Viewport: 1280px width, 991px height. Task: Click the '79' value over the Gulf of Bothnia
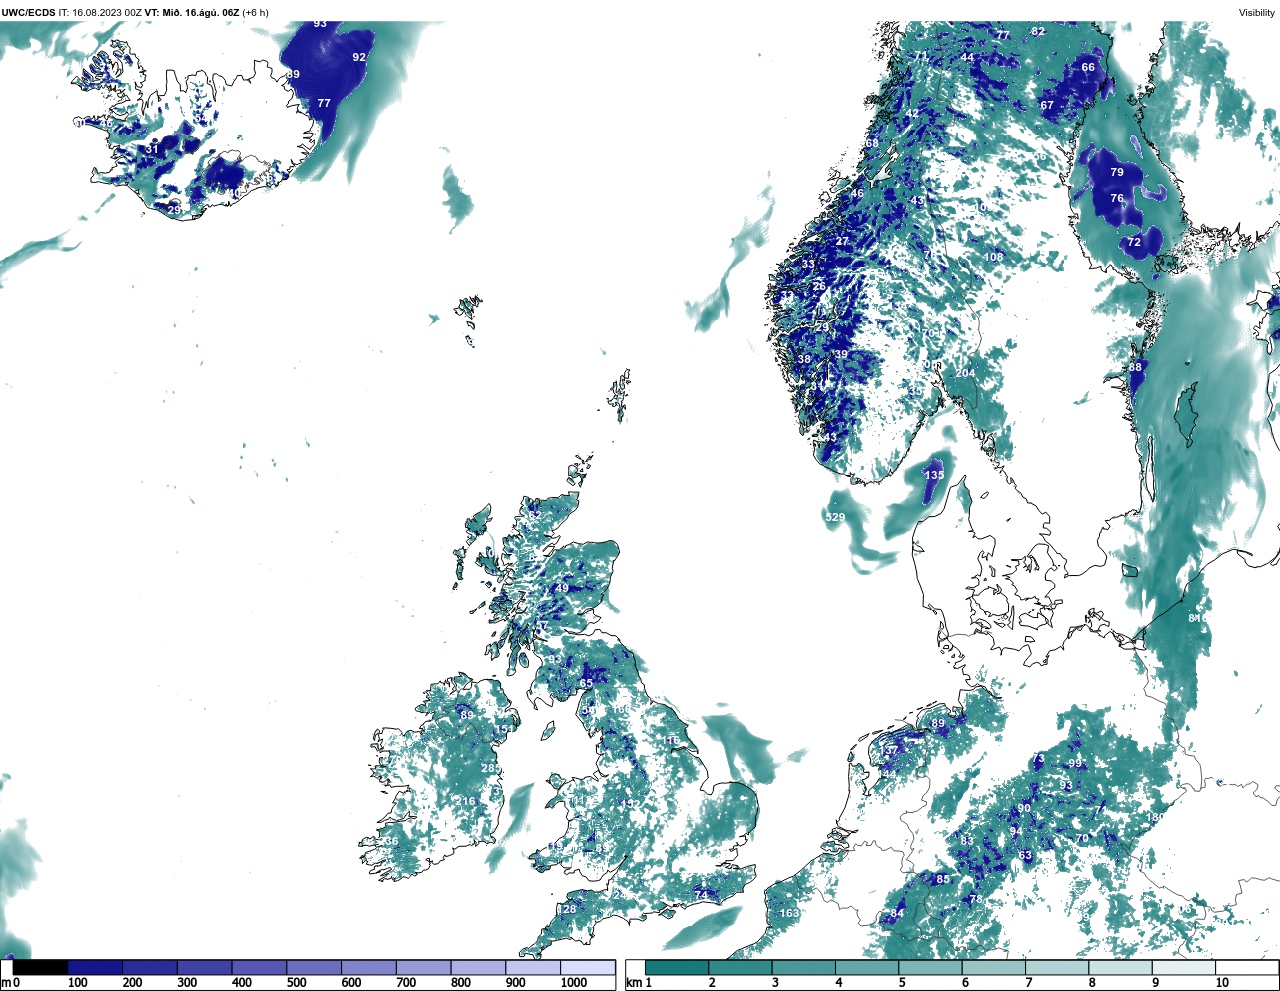point(1117,172)
